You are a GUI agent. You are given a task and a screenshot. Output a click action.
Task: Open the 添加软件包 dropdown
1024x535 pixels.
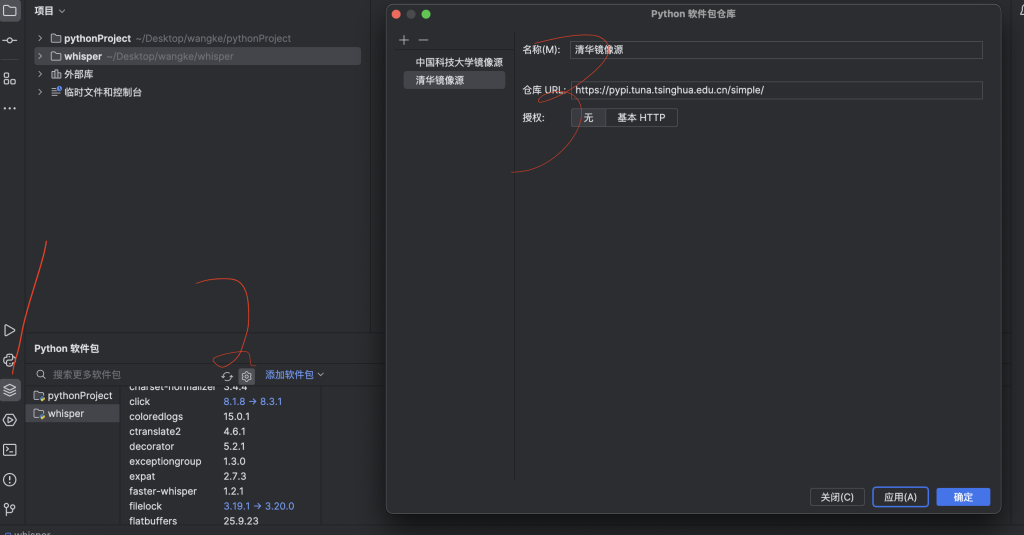click(294, 375)
